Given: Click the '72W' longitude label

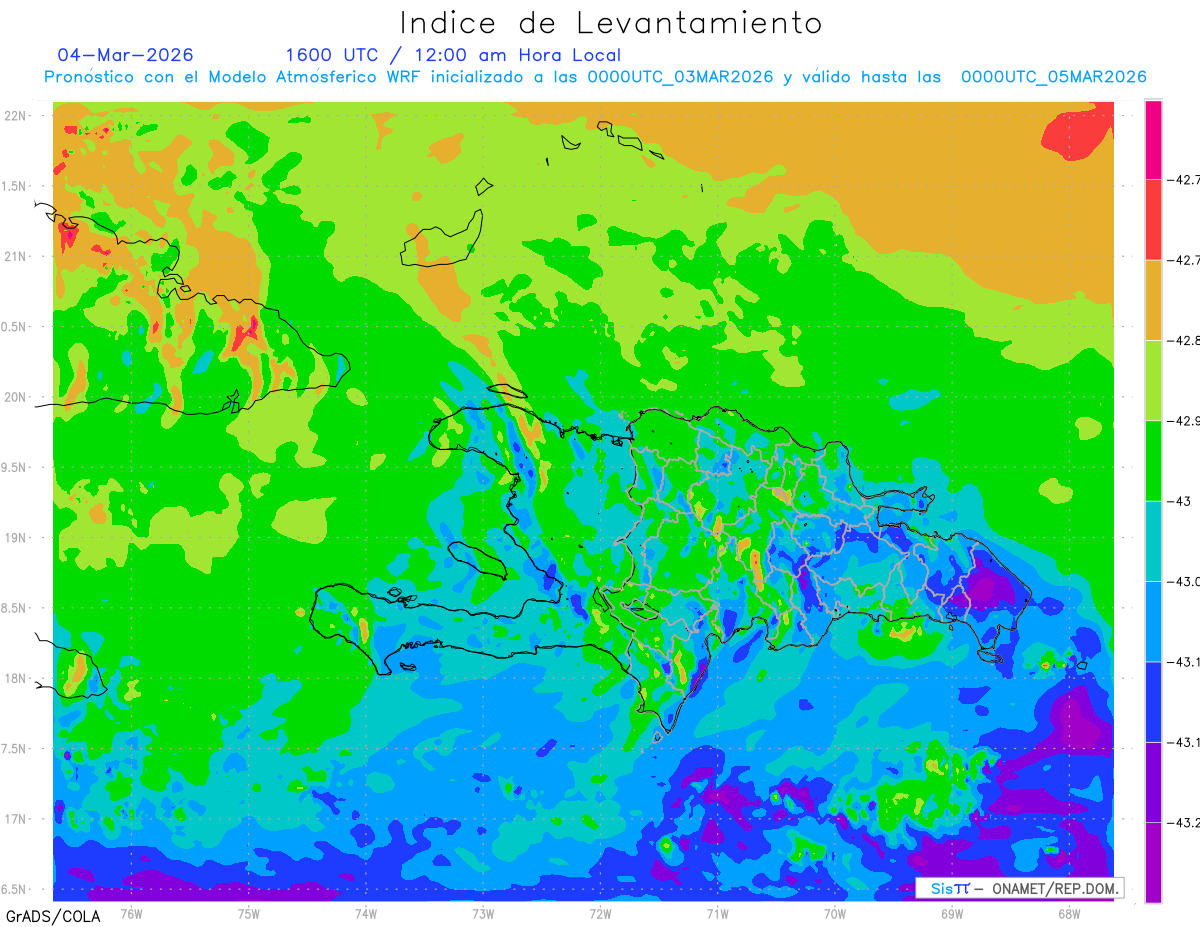Looking at the screenshot, I should 600,913.
